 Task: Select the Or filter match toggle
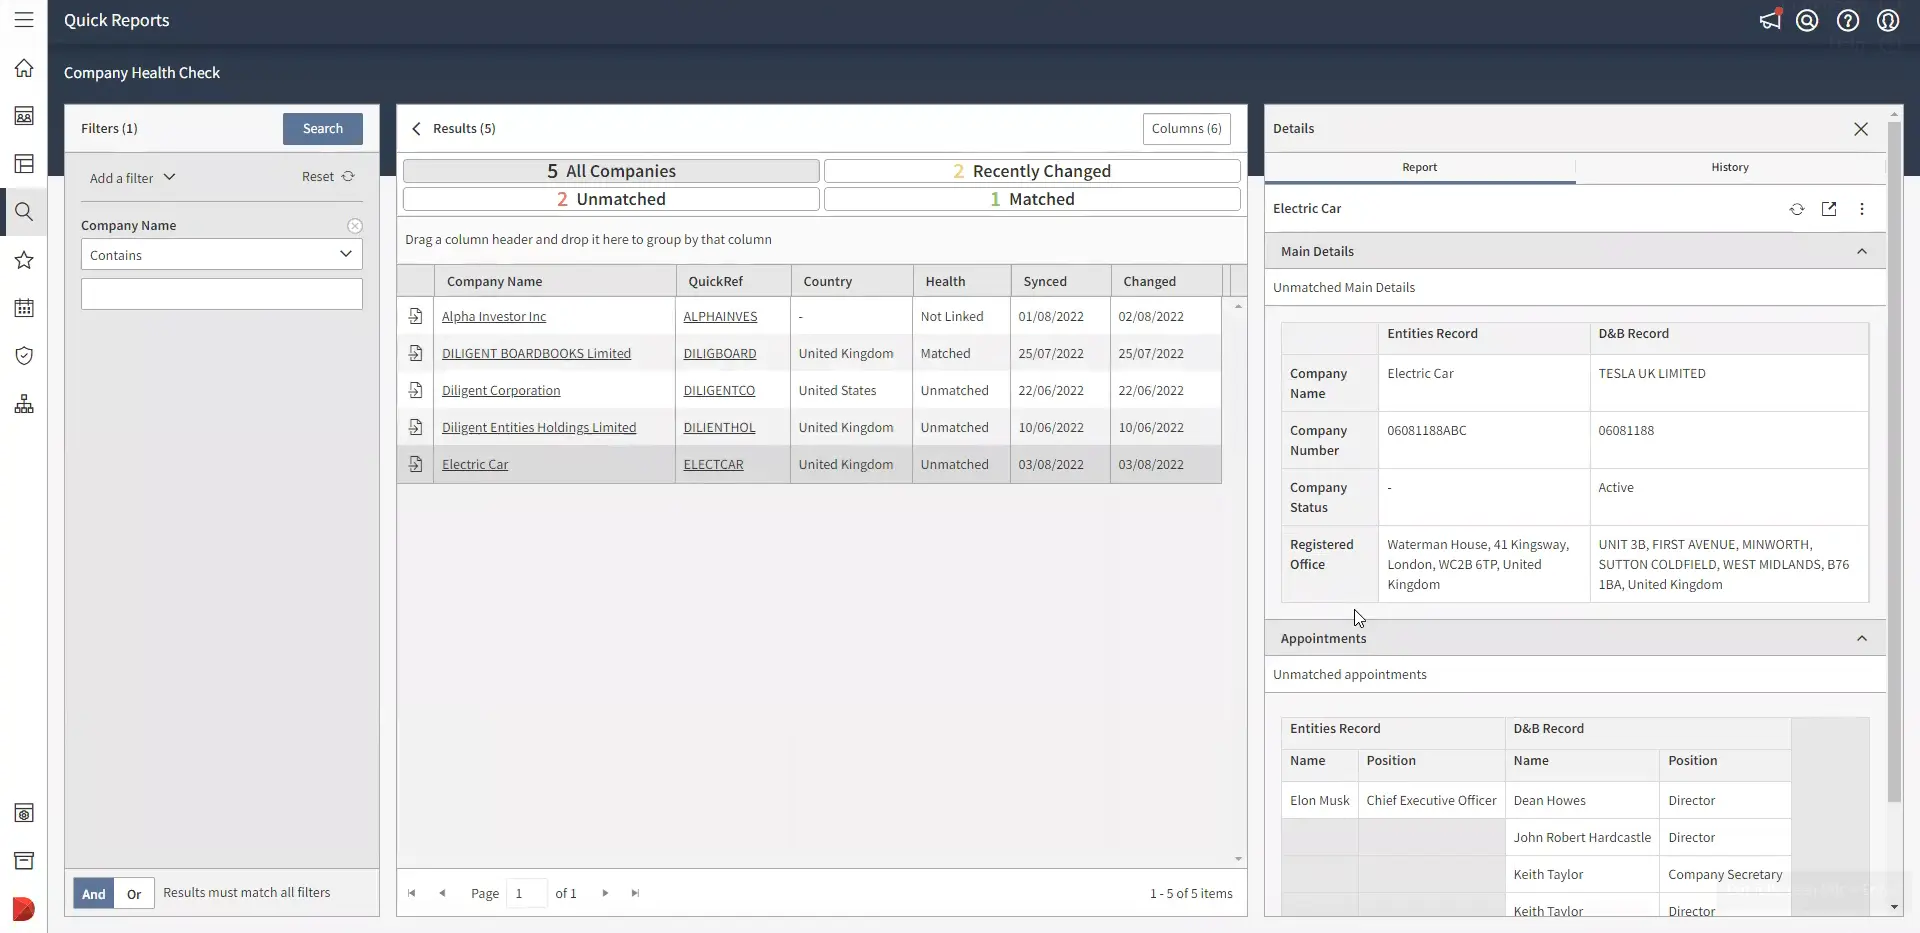tap(134, 894)
